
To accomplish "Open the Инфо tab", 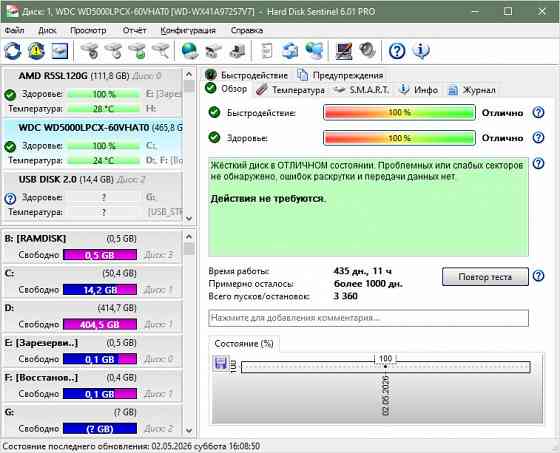I will click(x=418, y=90).
